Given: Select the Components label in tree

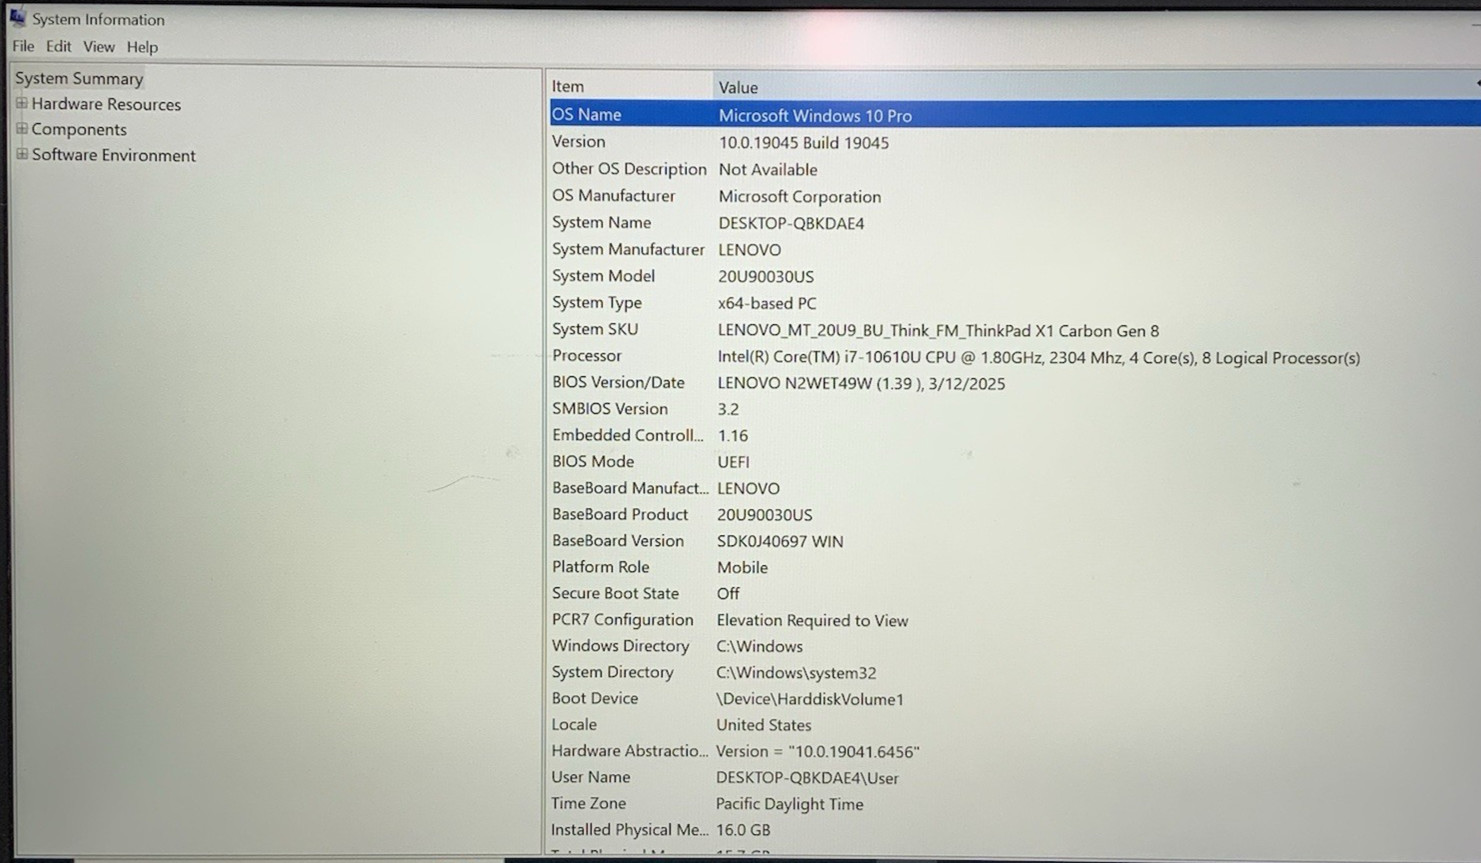Looking at the screenshot, I should [79, 129].
